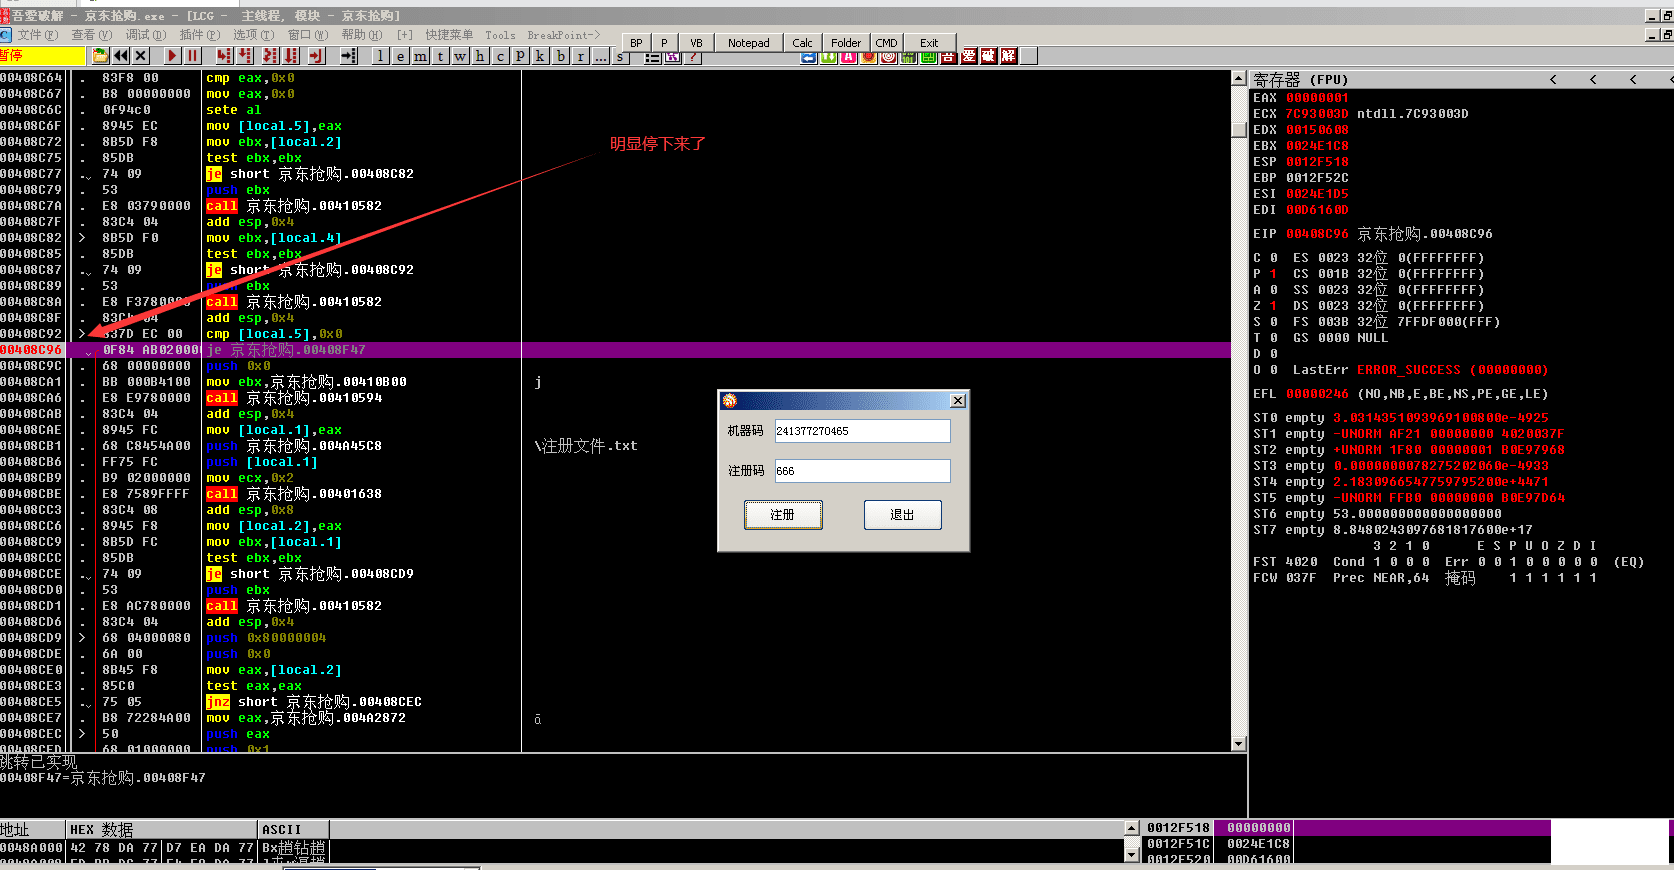Show breakpoints via 'b' button
Image resolution: width=1674 pixels, height=870 pixels.
561,56
